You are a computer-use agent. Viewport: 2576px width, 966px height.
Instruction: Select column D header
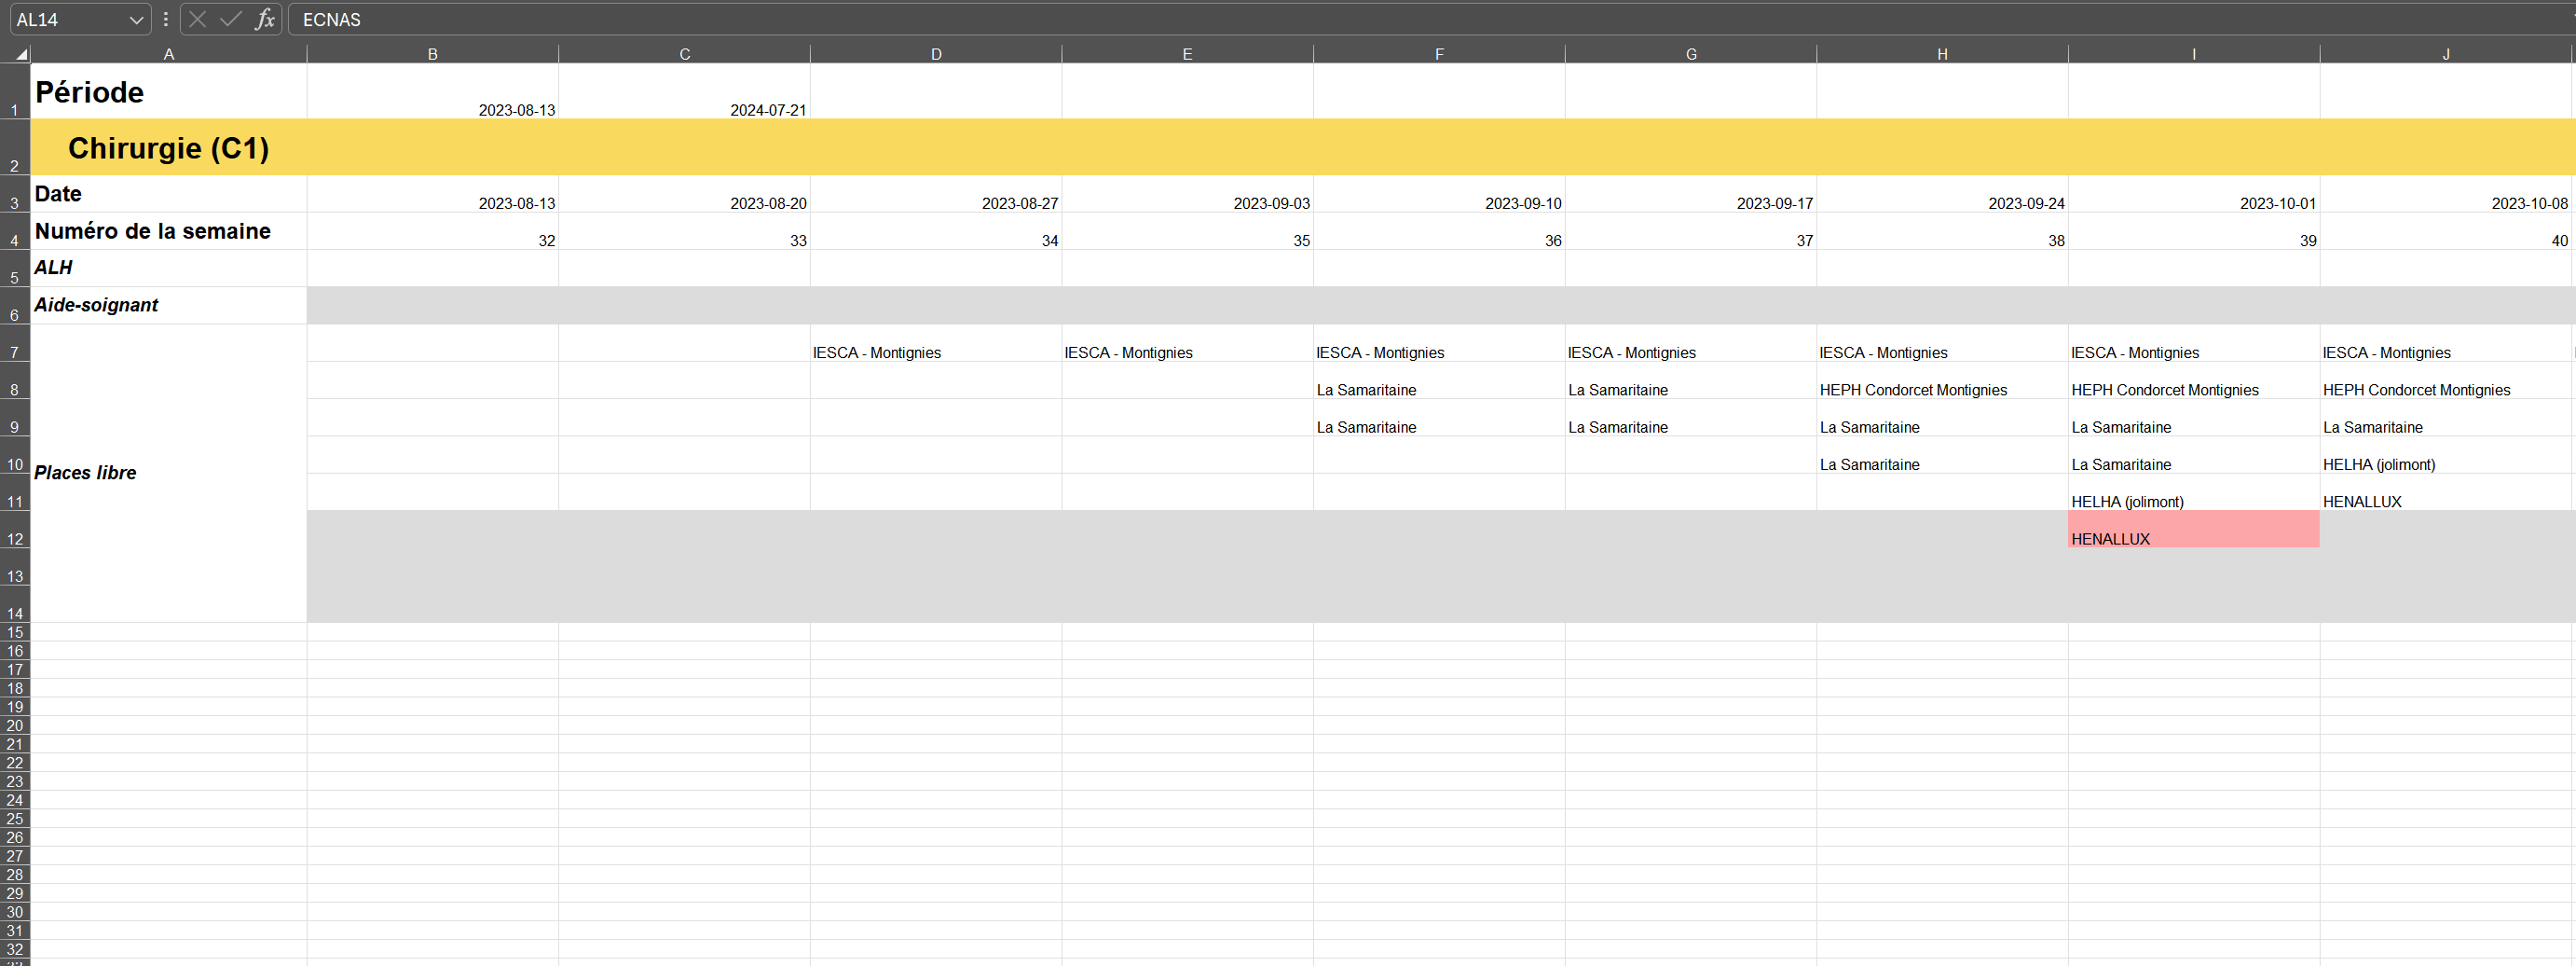tap(936, 54)
